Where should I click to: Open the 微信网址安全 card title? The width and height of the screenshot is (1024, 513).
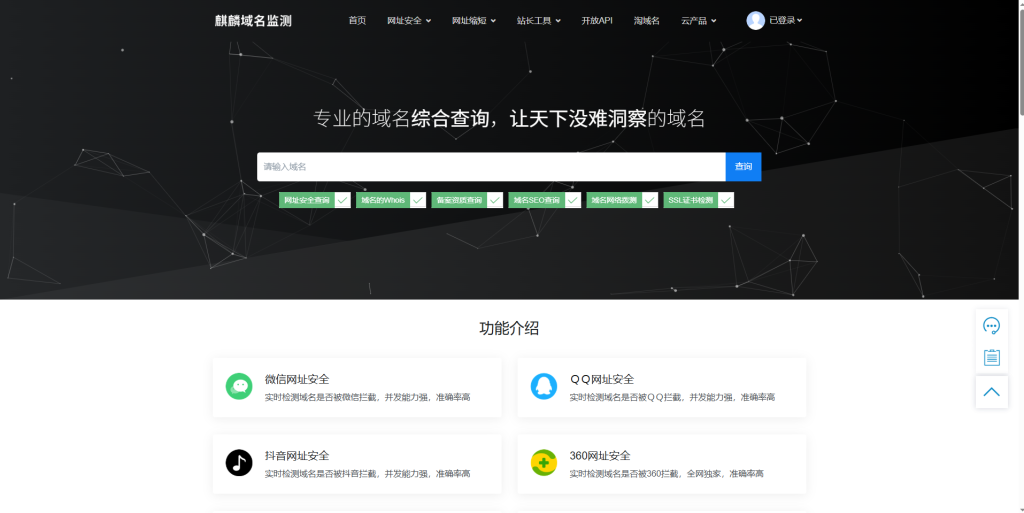click(x=296, y=379)
